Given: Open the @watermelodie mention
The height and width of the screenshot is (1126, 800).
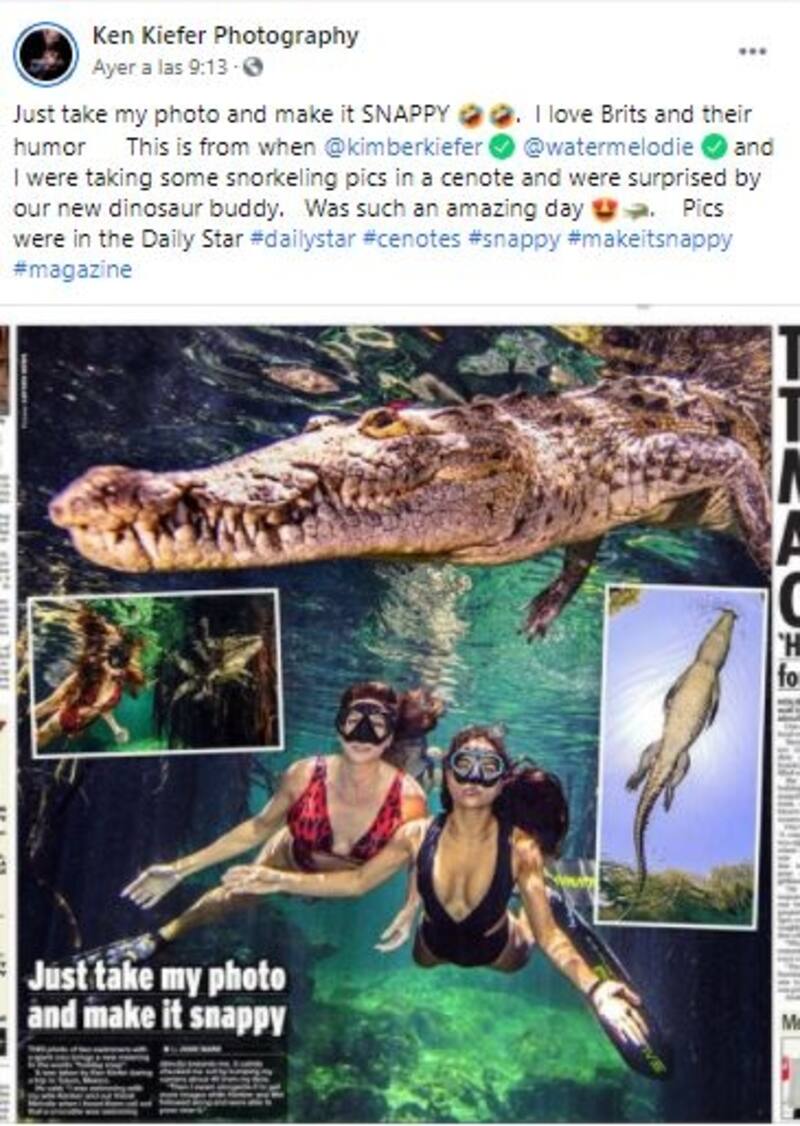Looking at the screenshot, I should (608, 147).
